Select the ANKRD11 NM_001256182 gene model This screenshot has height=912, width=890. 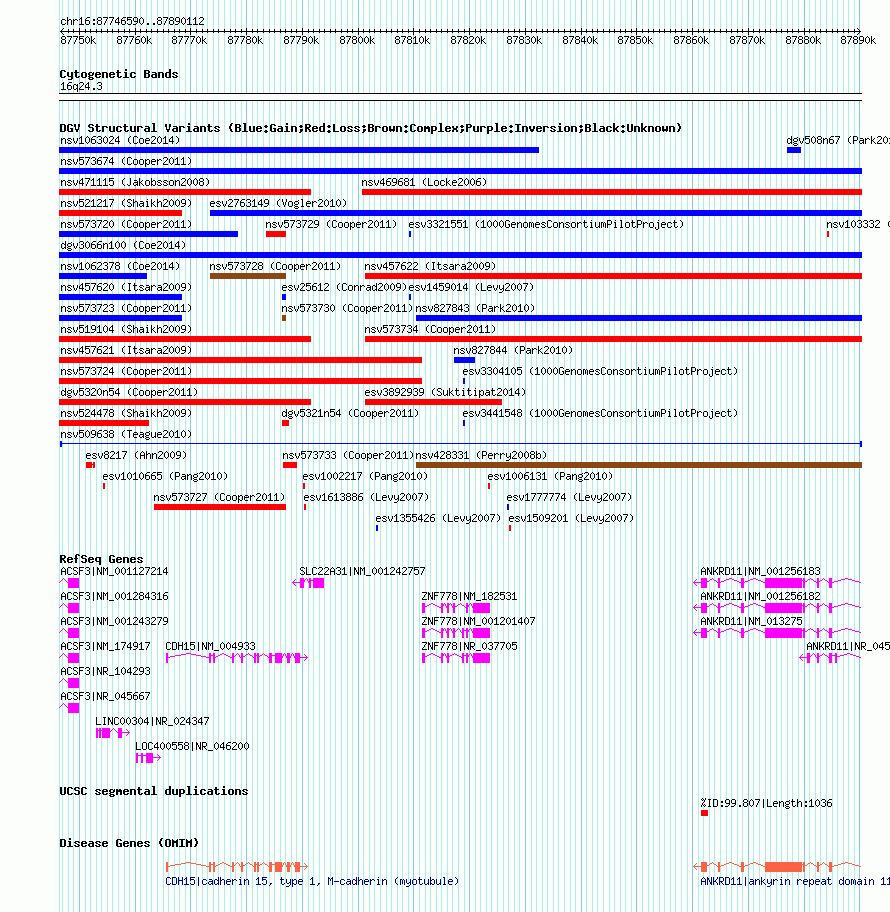[777, 608]
